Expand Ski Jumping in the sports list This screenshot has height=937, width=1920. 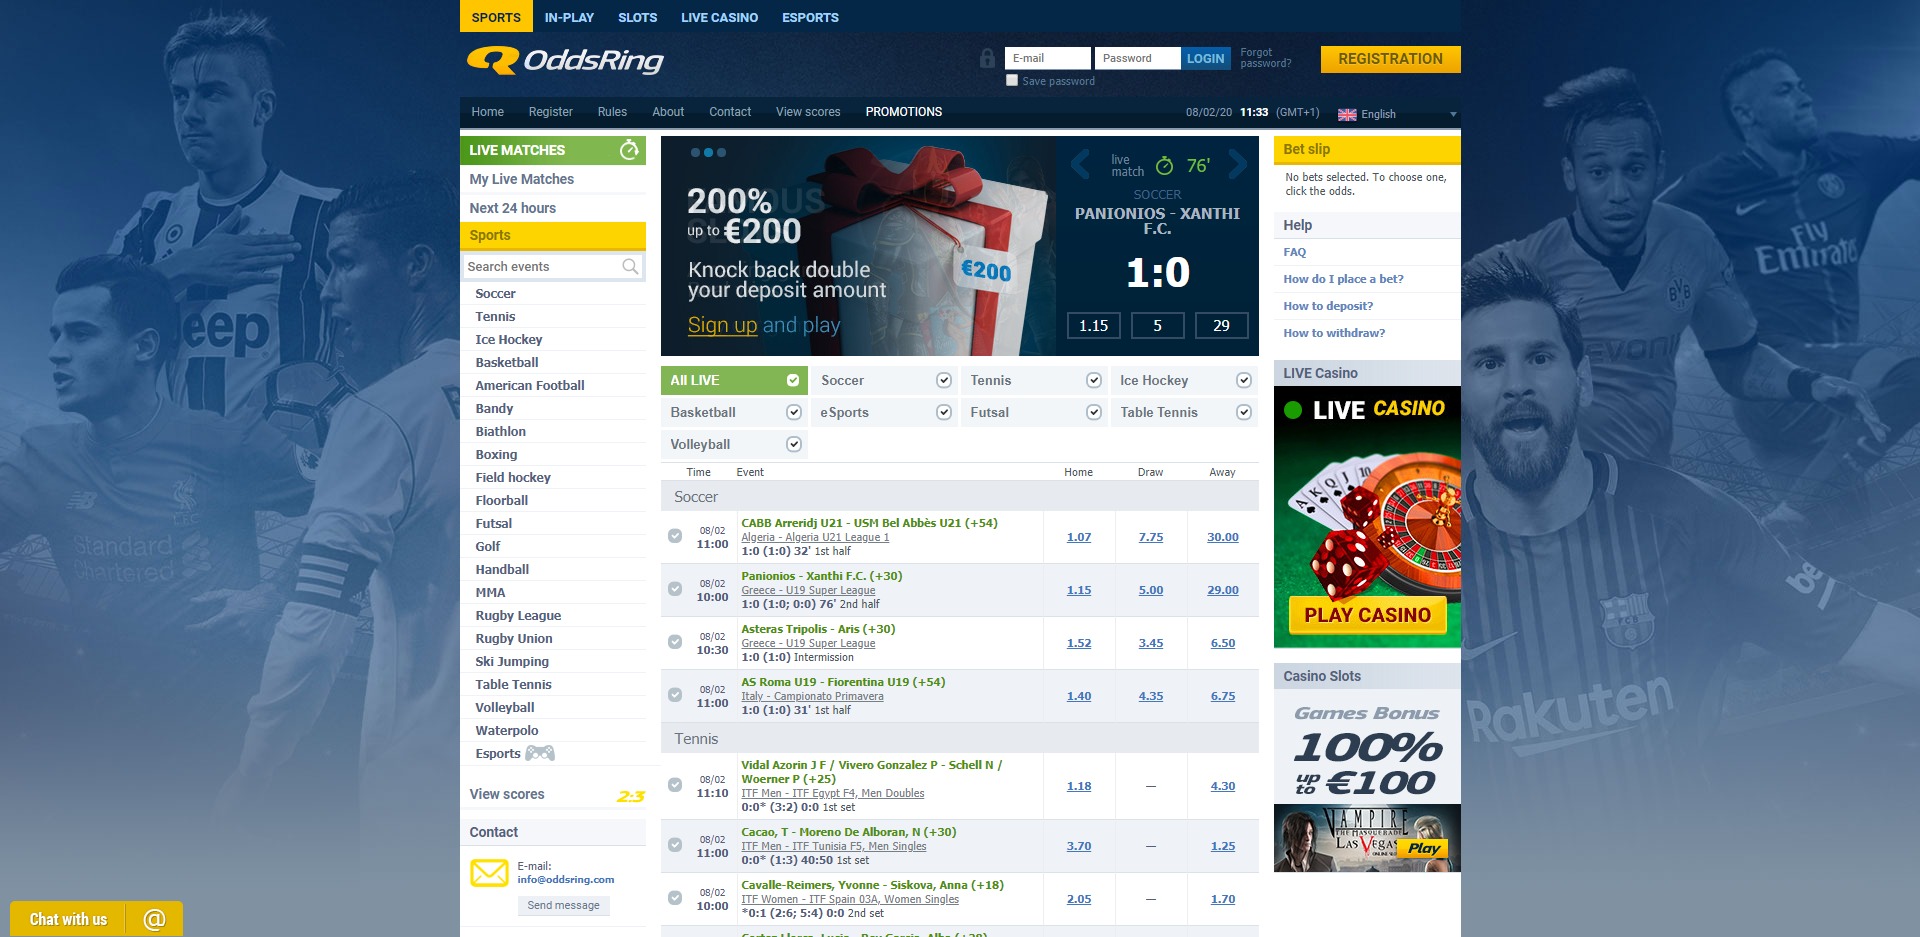[512, 662]
